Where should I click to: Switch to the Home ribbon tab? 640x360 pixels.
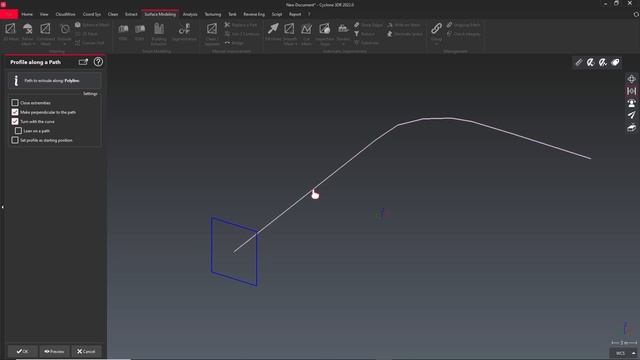pos(27,14)
